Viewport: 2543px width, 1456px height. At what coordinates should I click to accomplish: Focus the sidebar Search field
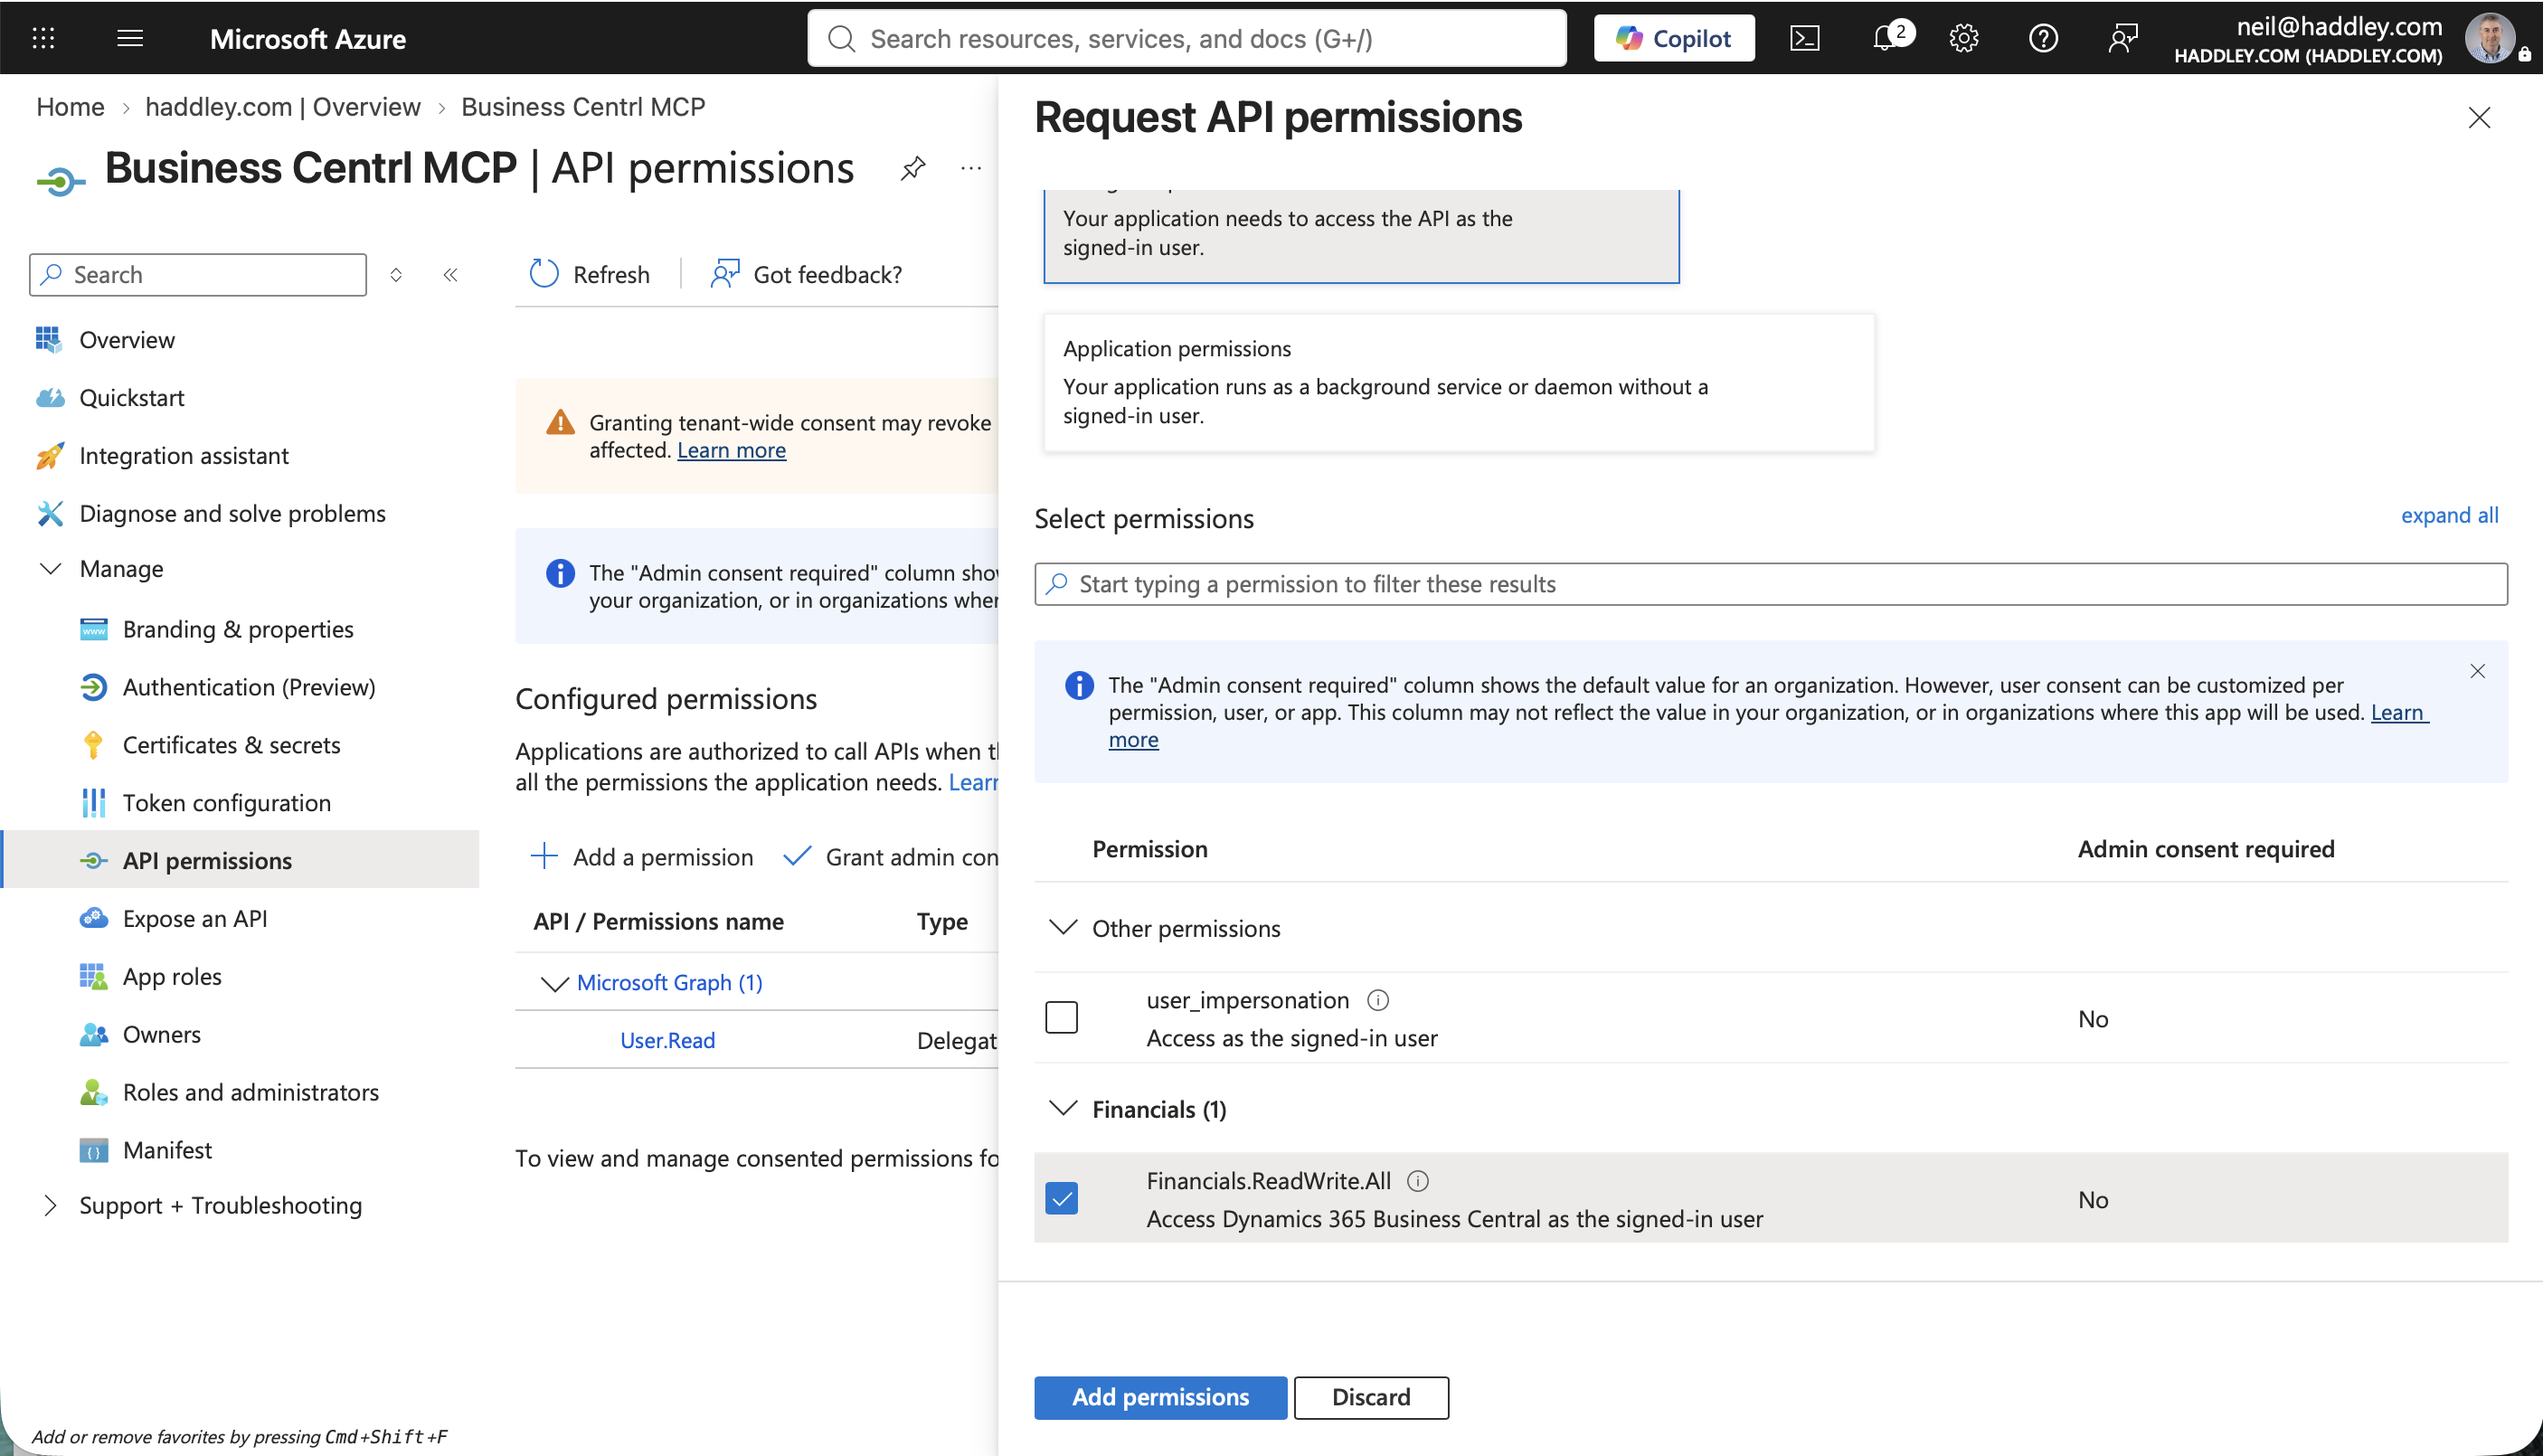coord(198,275)
